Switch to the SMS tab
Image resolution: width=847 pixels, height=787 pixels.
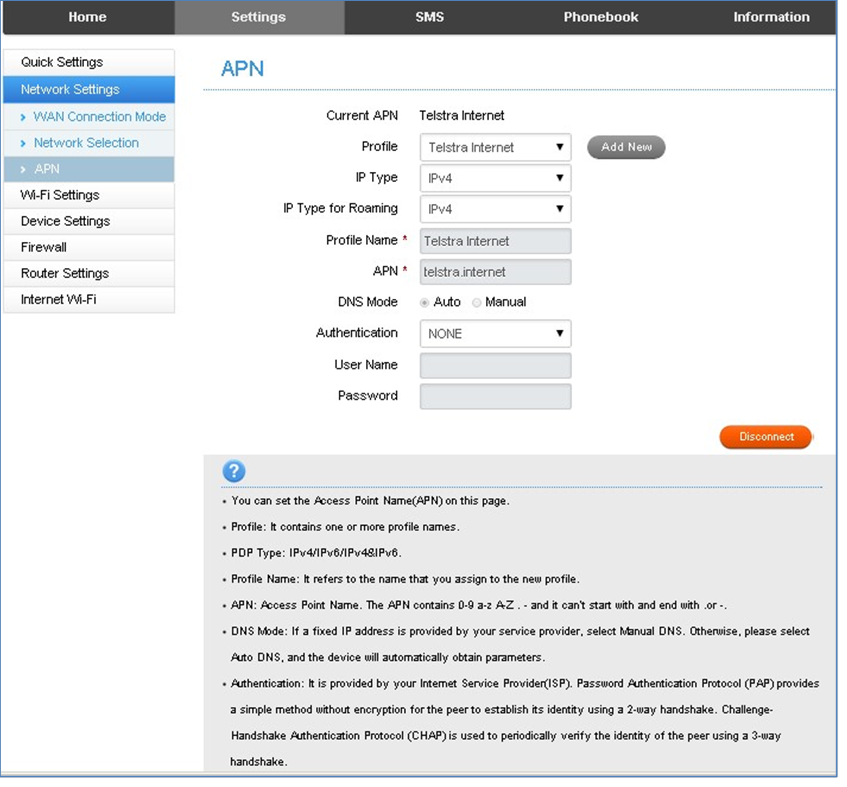click(x=429, y=17)
